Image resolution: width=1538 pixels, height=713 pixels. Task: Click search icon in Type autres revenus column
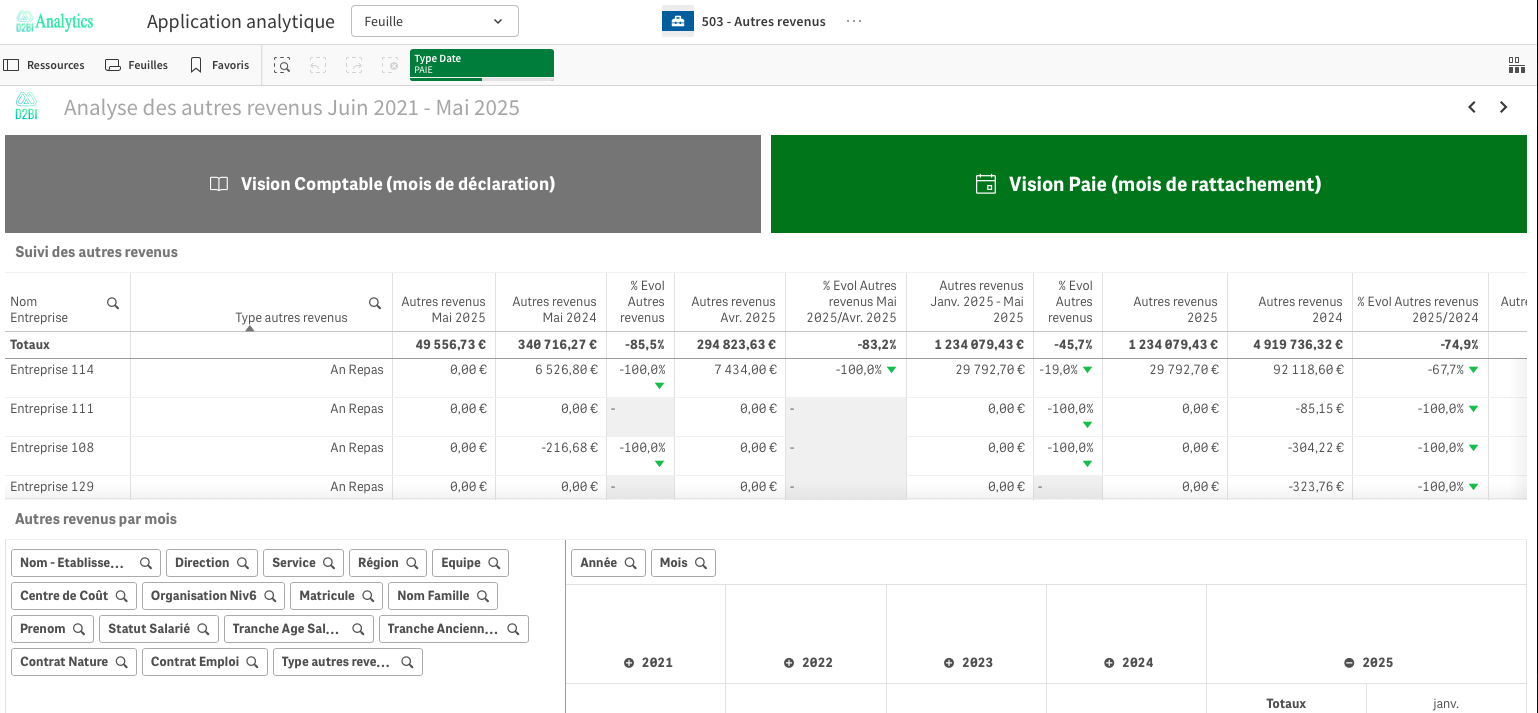click(x=375, y=303)
